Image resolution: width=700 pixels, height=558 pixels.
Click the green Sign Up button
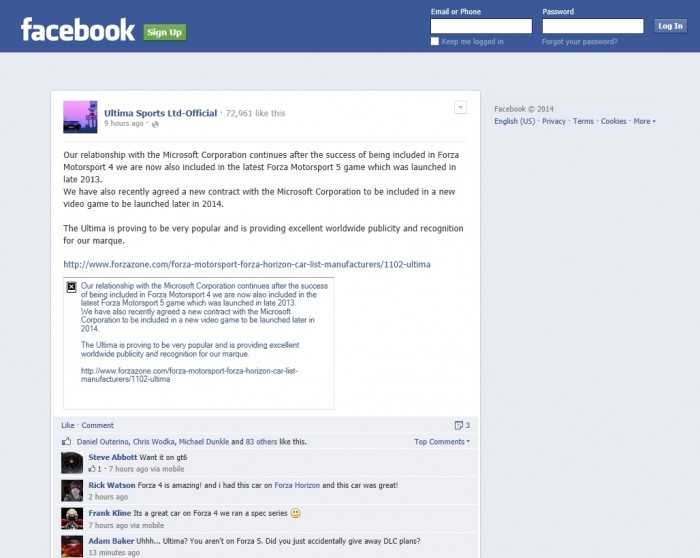pyautogui.click(x=165, y=32)
